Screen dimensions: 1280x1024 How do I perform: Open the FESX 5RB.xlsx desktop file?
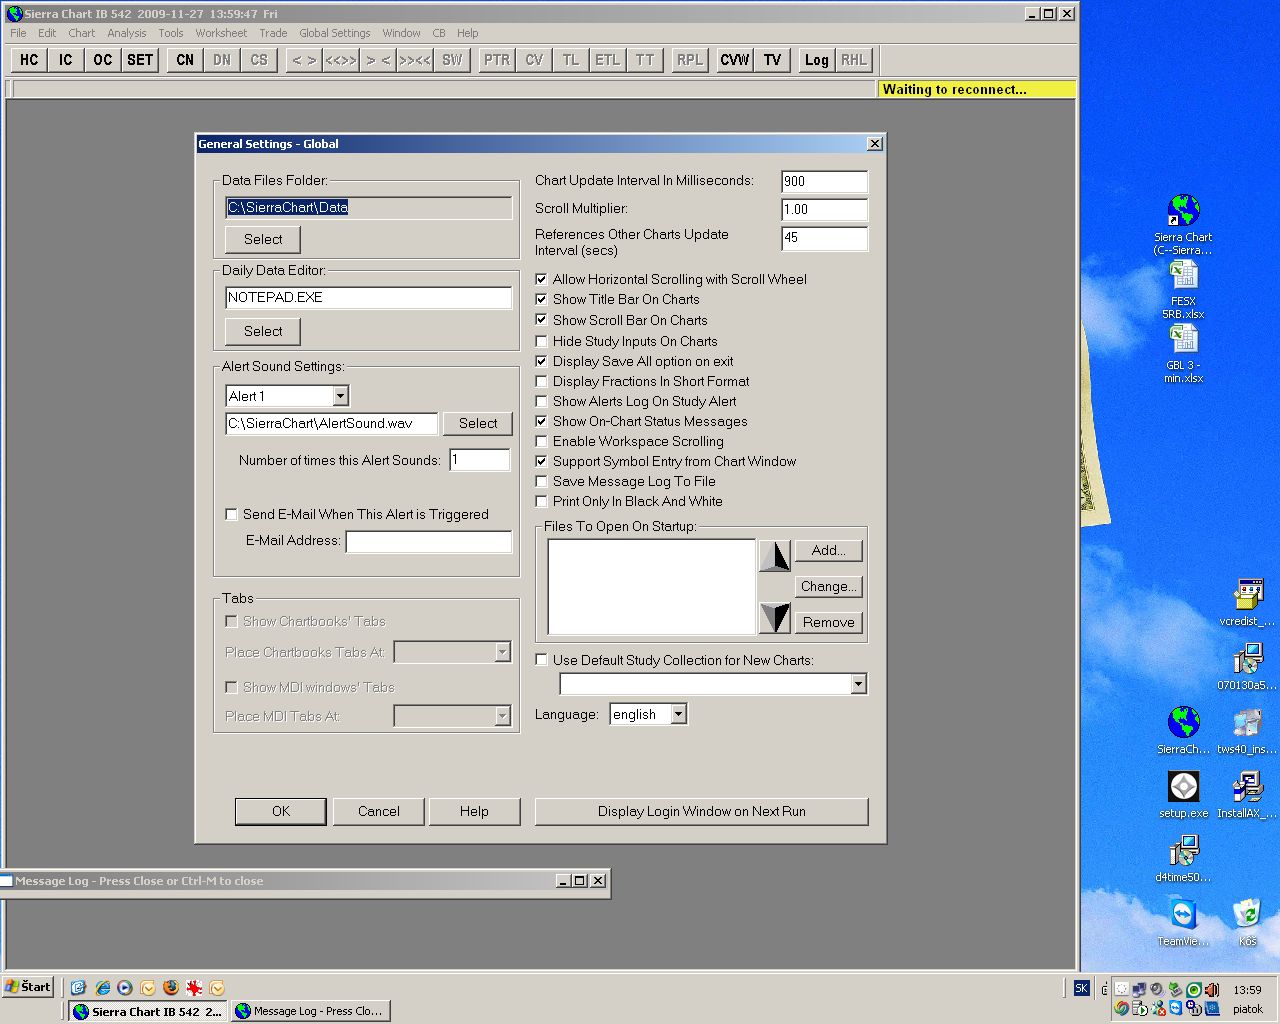click(x=1183, y=276)
